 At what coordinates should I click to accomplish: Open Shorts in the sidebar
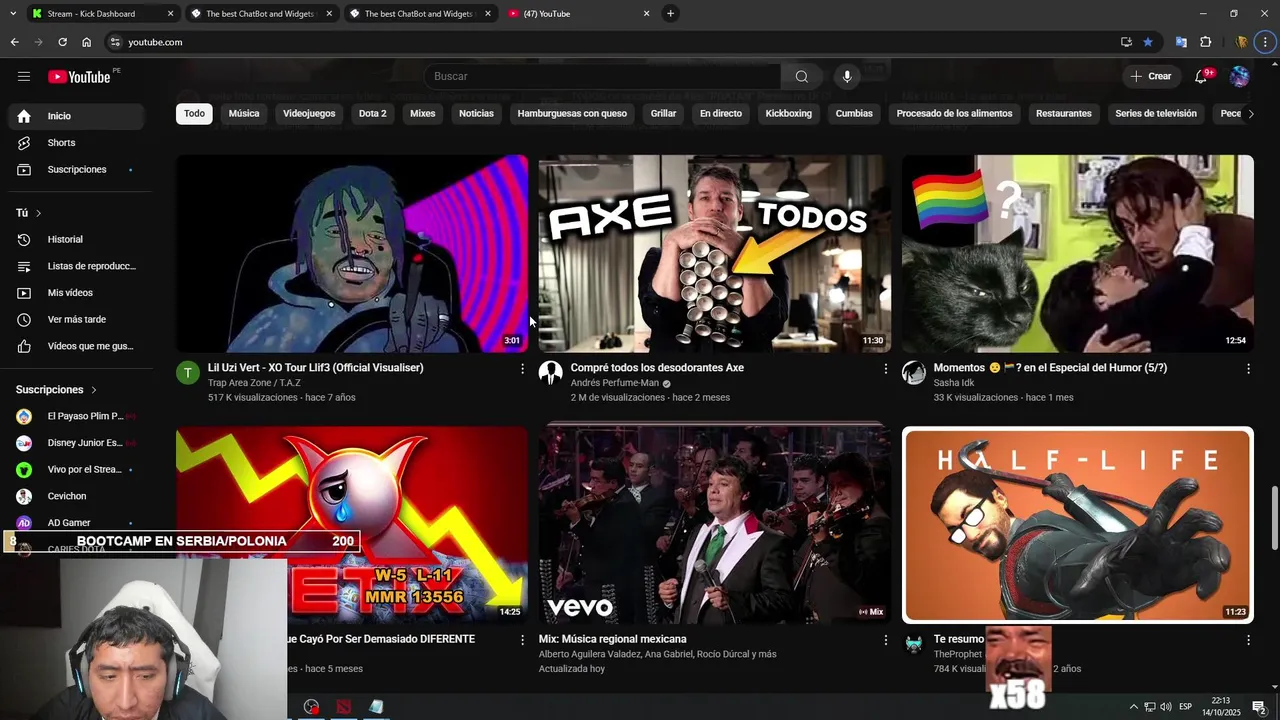tap(76, 143)
